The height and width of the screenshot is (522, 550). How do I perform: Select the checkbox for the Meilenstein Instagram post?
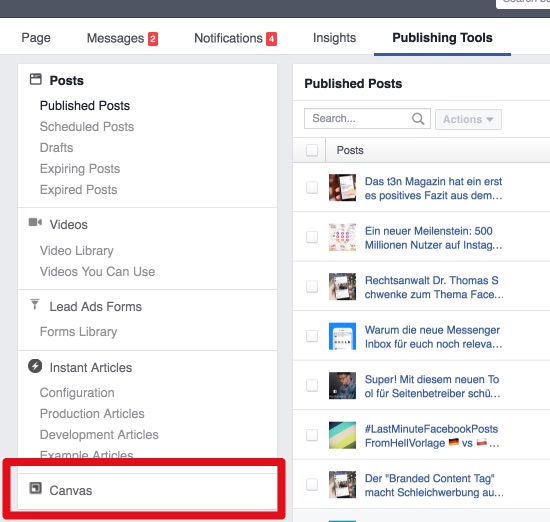click(x=312, y=237)
